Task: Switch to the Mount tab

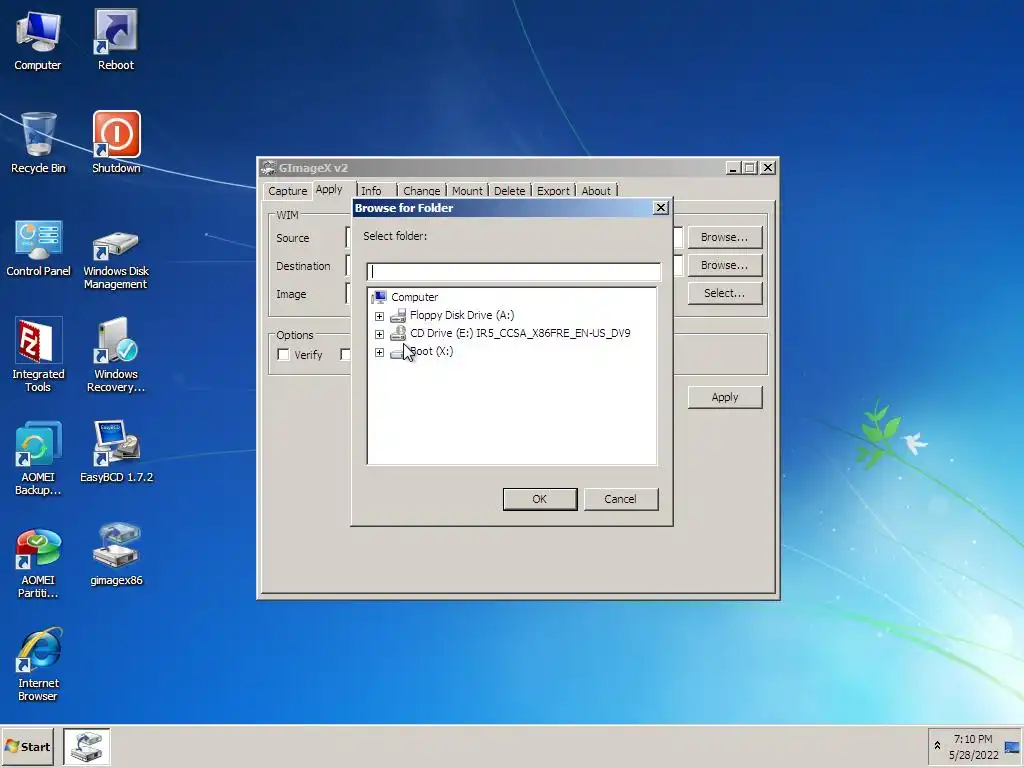Action: click(x=467, y=191)
